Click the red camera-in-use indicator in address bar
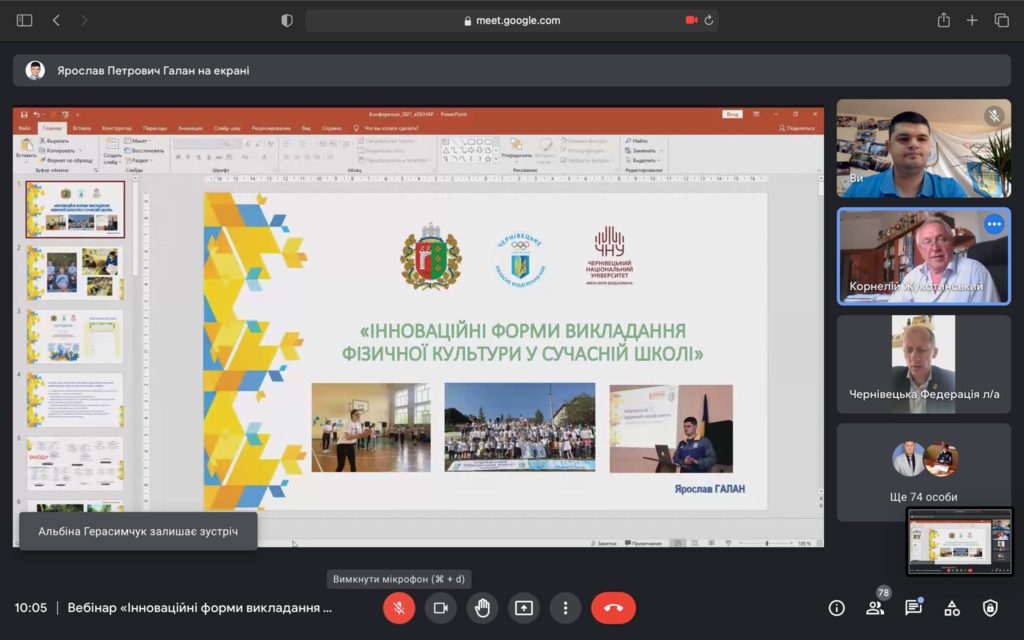Viewport: 1024px width, 640px height. (x=691, y=20)
